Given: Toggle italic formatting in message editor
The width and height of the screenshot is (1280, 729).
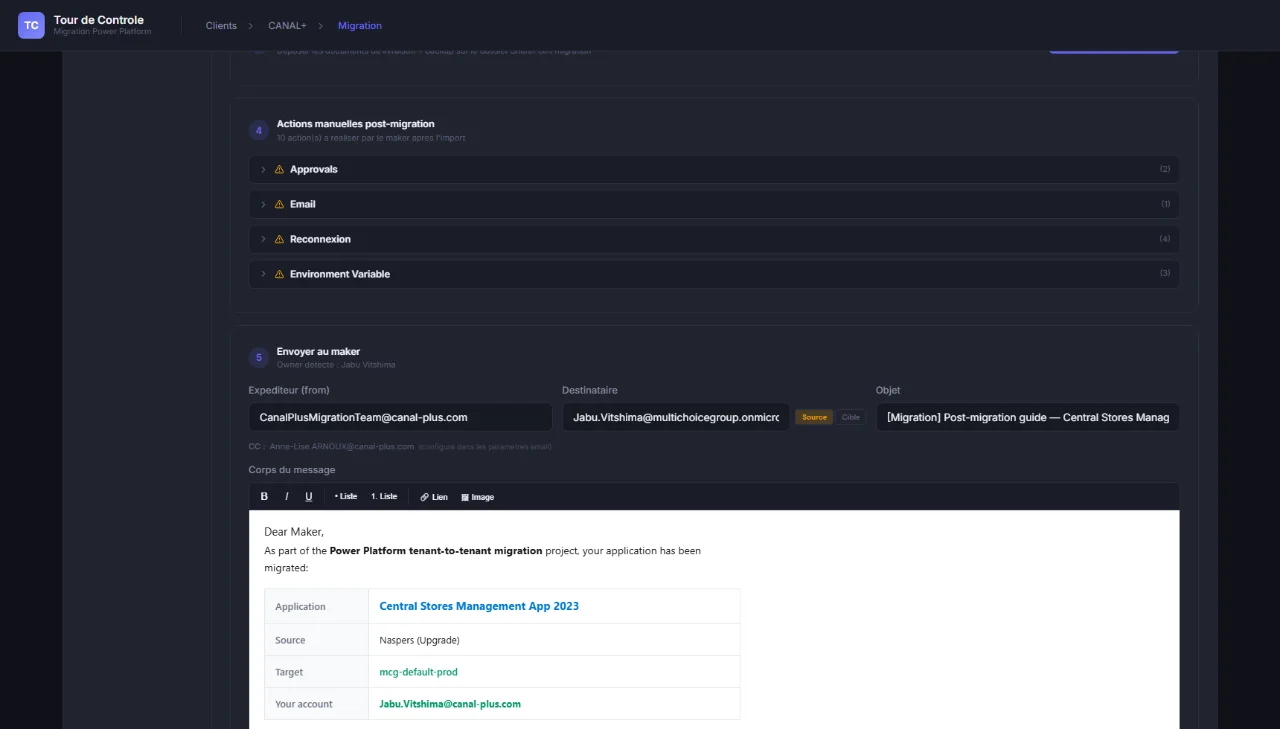Looking at the screenshot, I should pos(287,497).
